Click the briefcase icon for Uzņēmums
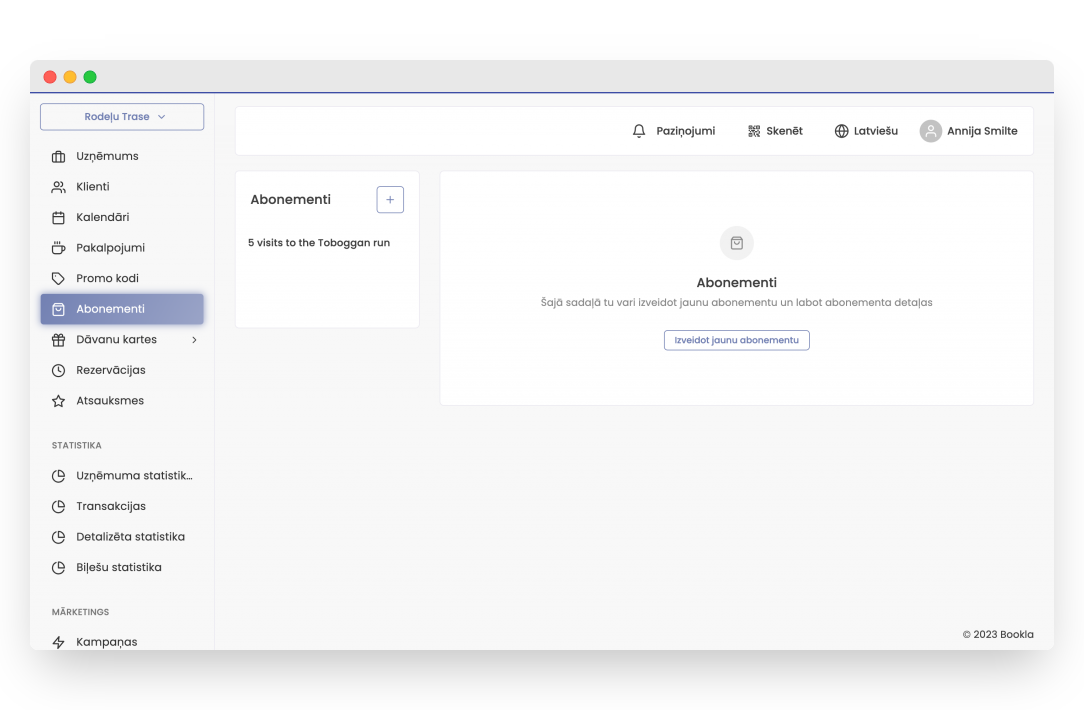 click(58, 157)
